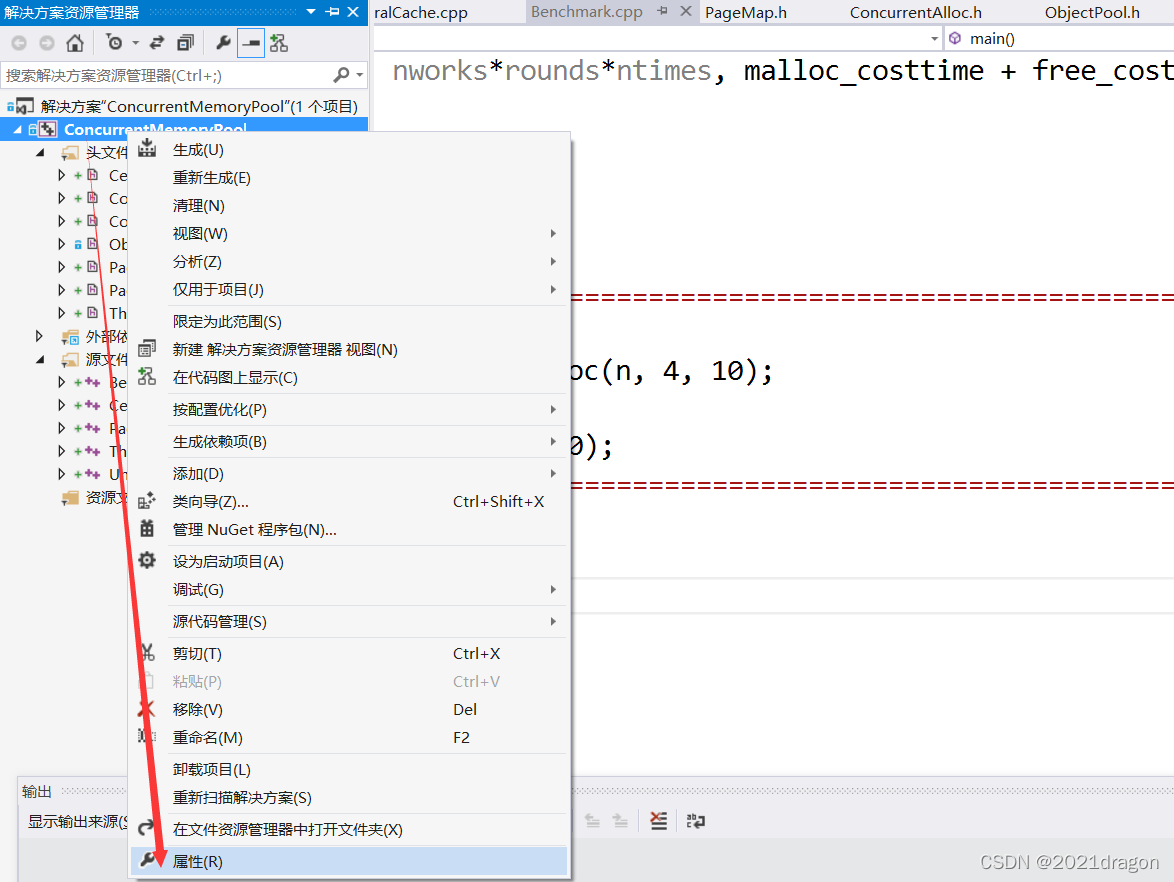Open the 调试(G) submenu
Screen dimensions: 1174x882
[x=349, y=589]
